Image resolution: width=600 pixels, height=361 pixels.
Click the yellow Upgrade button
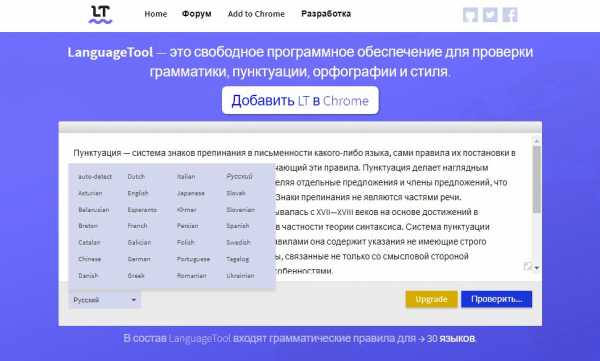tap(431, 299)
